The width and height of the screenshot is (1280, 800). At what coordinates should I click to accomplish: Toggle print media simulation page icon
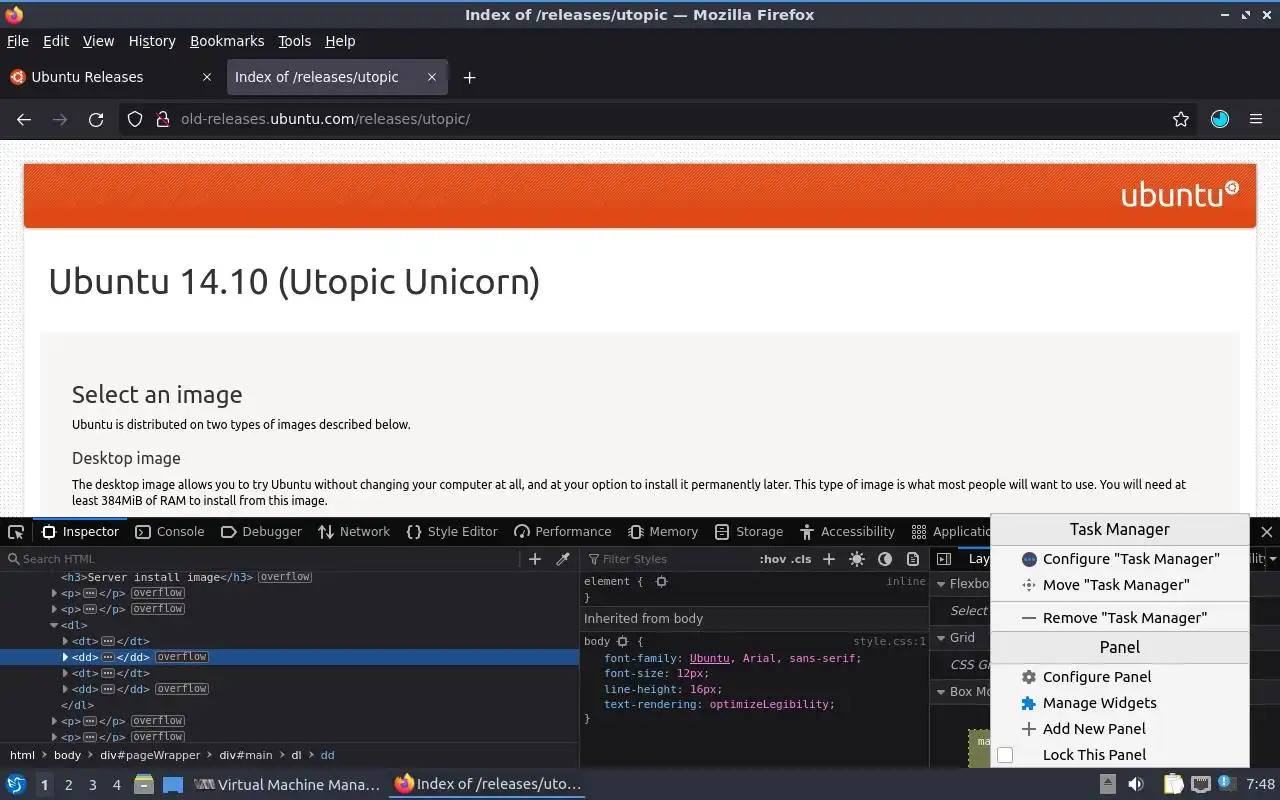913,559
